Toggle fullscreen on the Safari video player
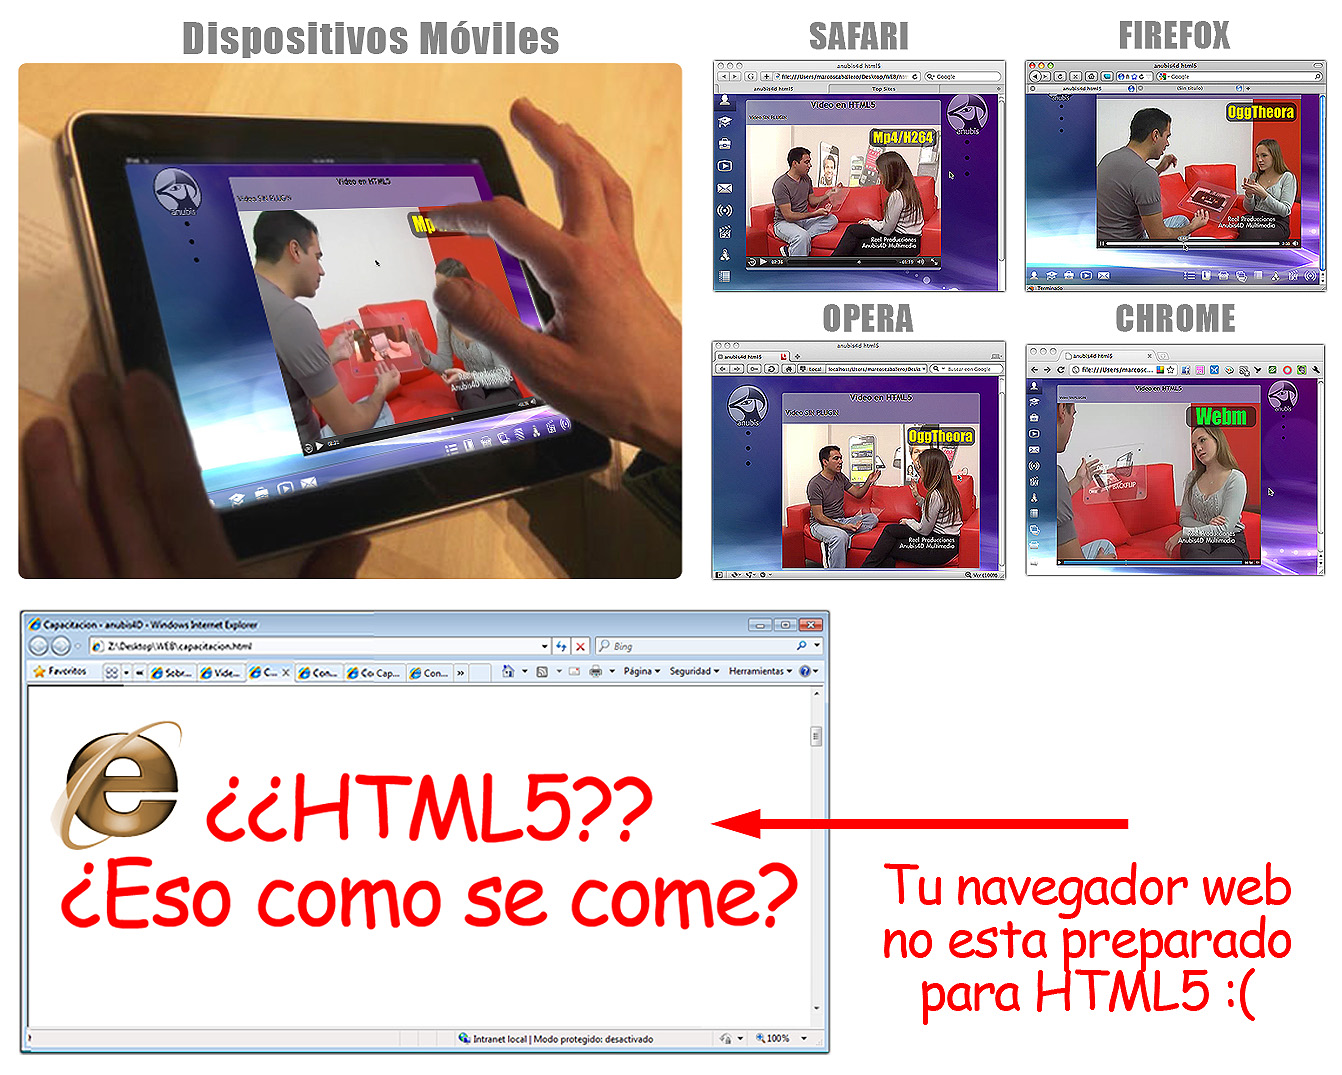This screenshot has height=1075, width=1342. tap(934, 262)
